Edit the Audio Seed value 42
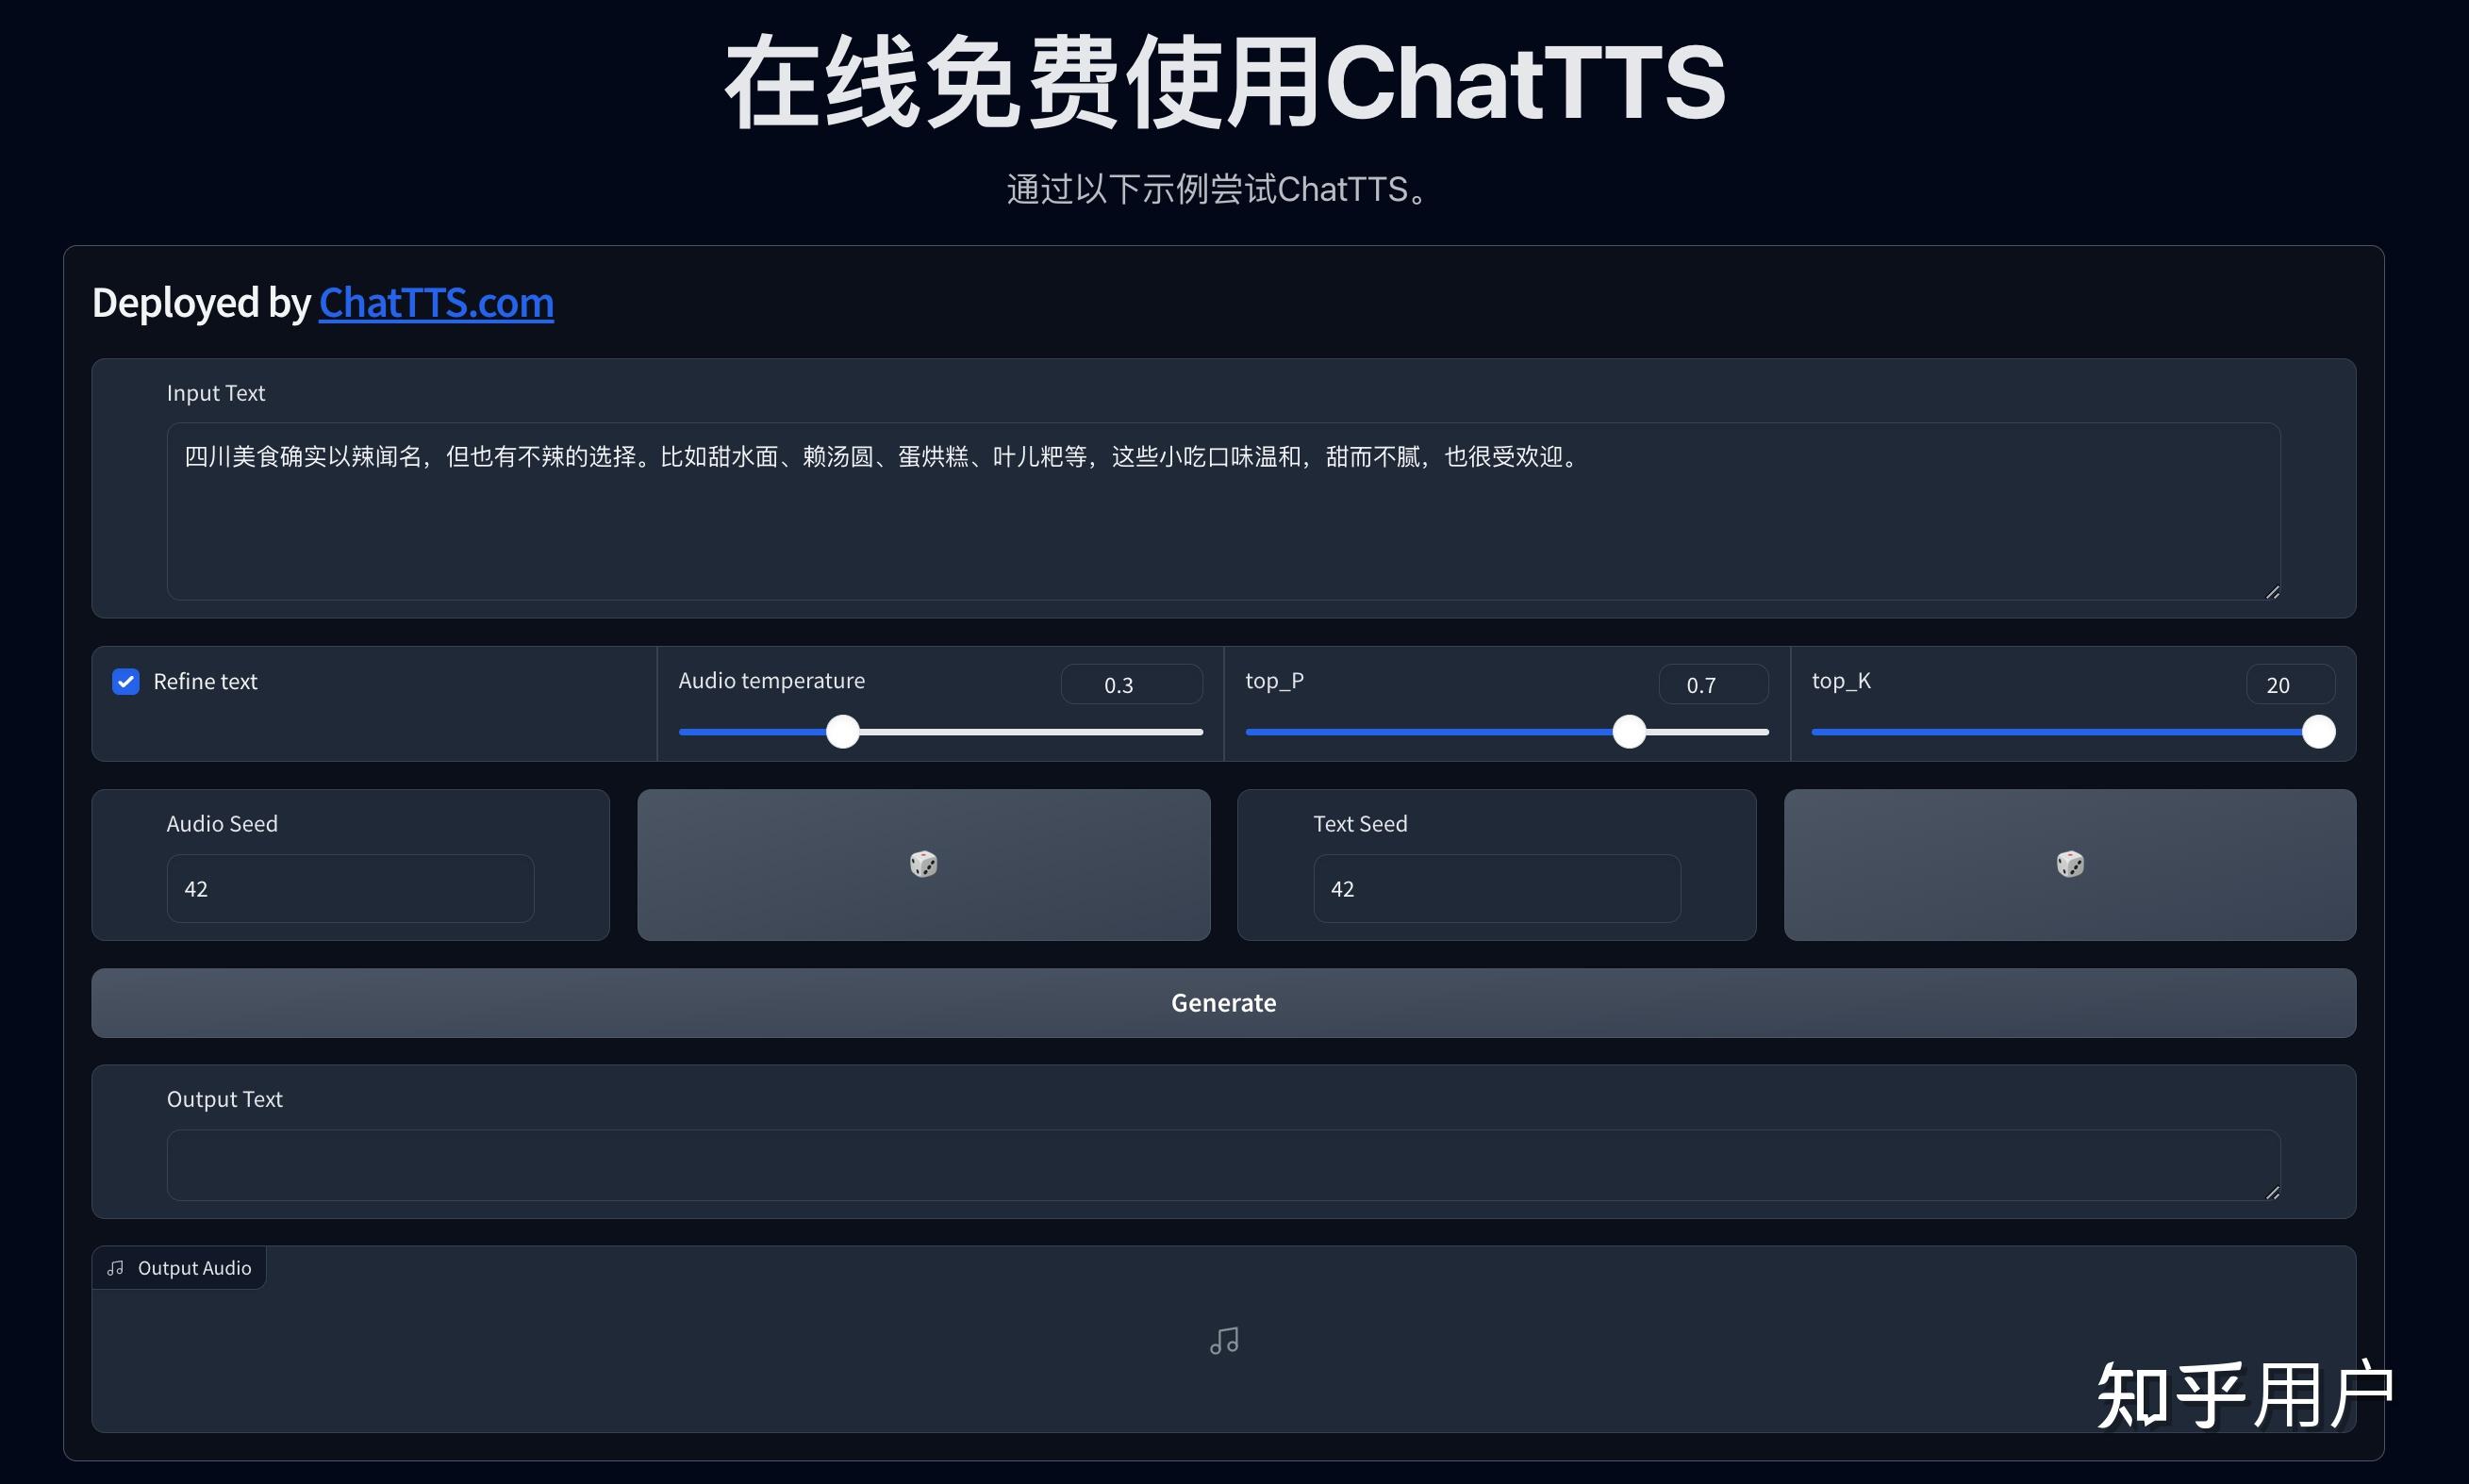The image size is (2469, 1484). [349, 888]
